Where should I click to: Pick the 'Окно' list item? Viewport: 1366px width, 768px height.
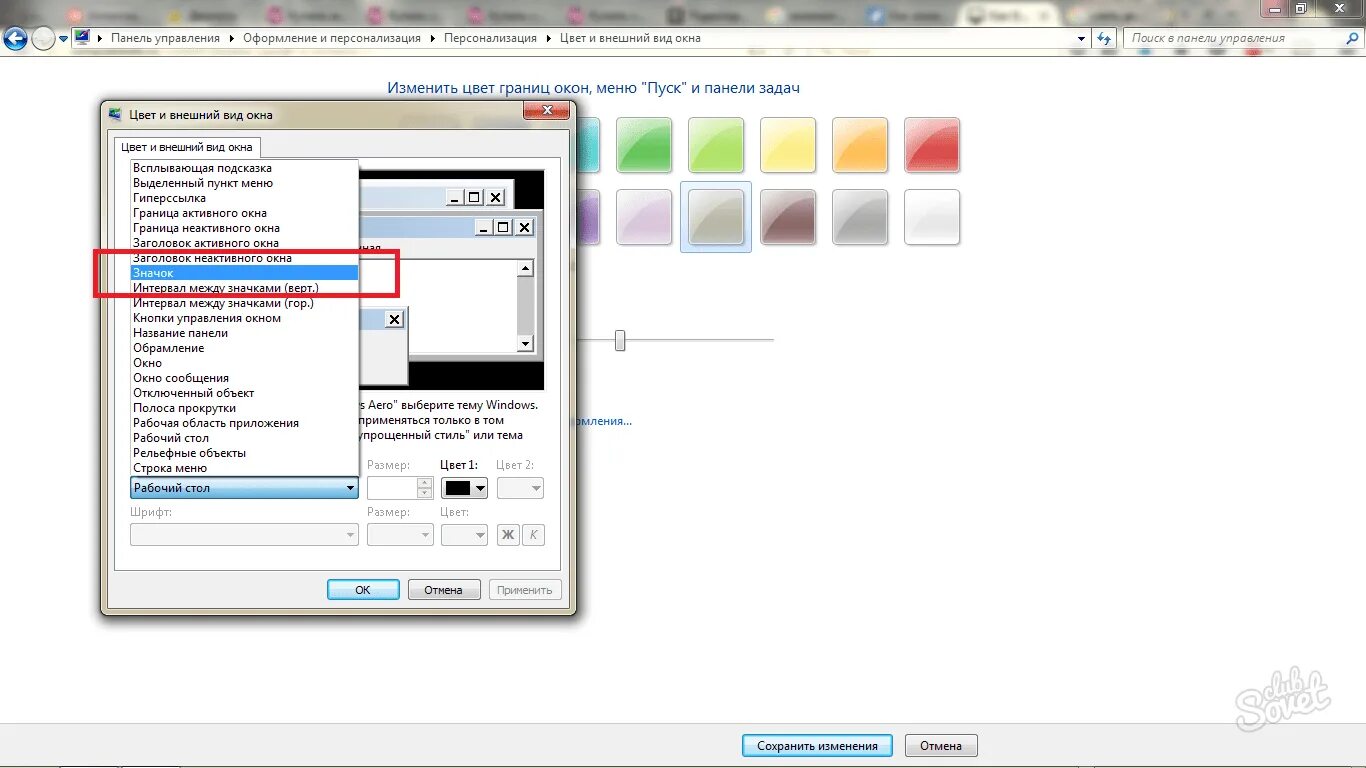pos(244,363)
